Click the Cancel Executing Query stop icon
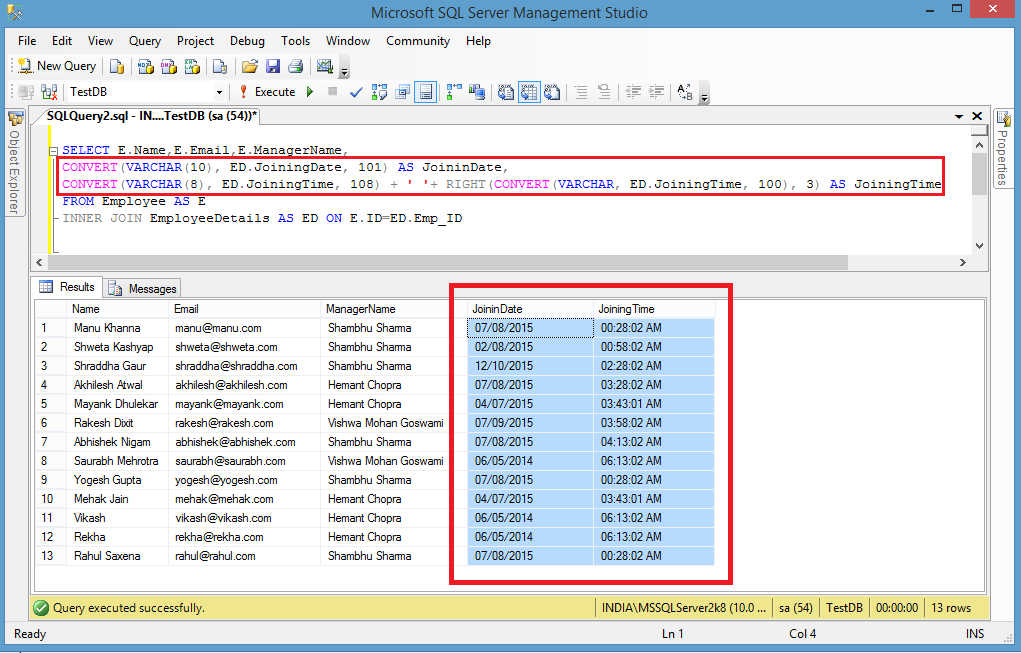1021x653 pixels. (x=332, y=92)
